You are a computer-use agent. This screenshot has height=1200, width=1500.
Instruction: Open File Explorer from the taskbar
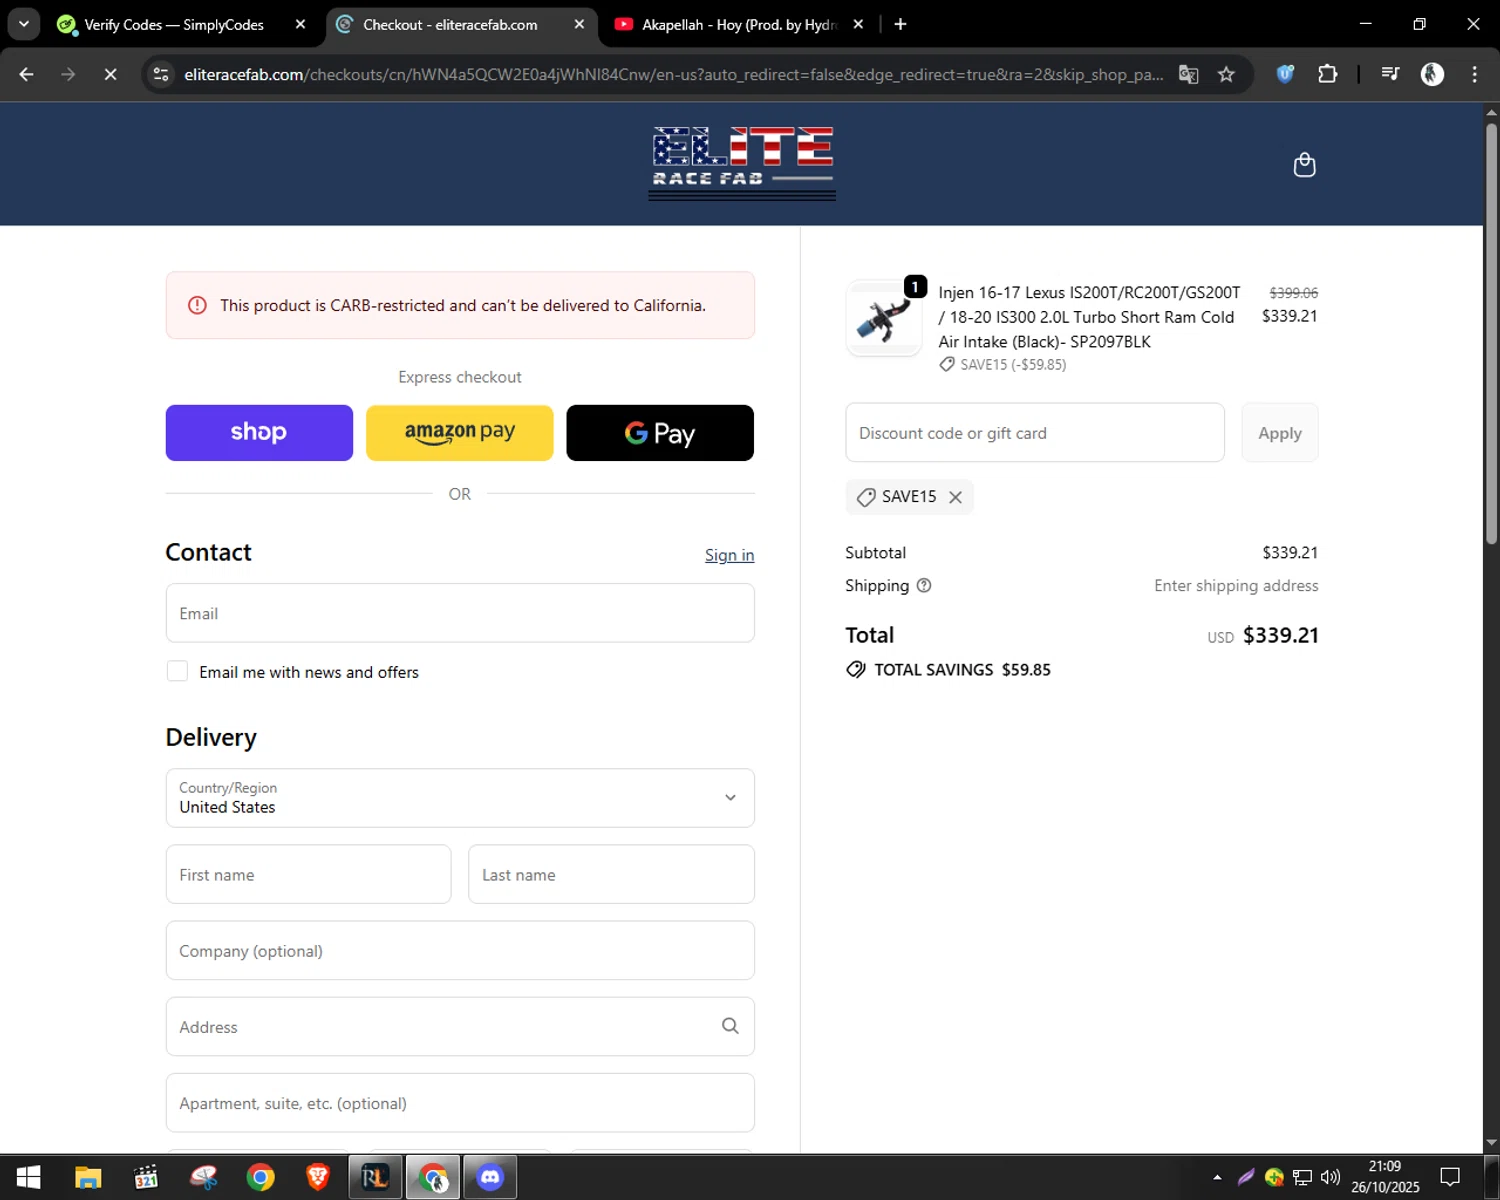(88, 1177)
